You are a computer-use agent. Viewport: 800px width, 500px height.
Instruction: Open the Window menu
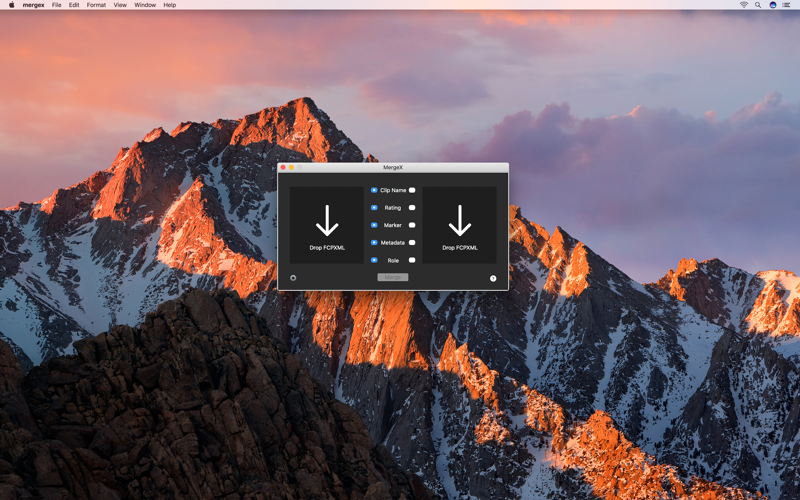click(x=145, y=5)
